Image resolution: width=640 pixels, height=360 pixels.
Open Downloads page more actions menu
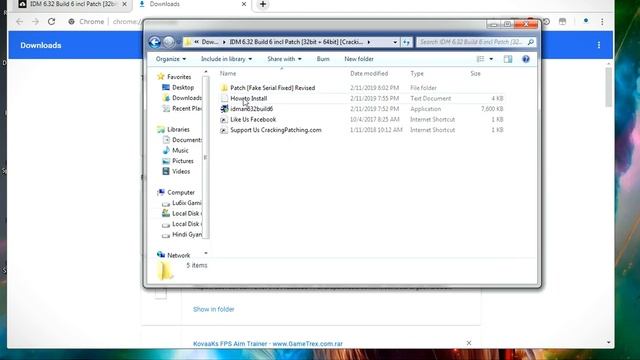pos(599,45)
